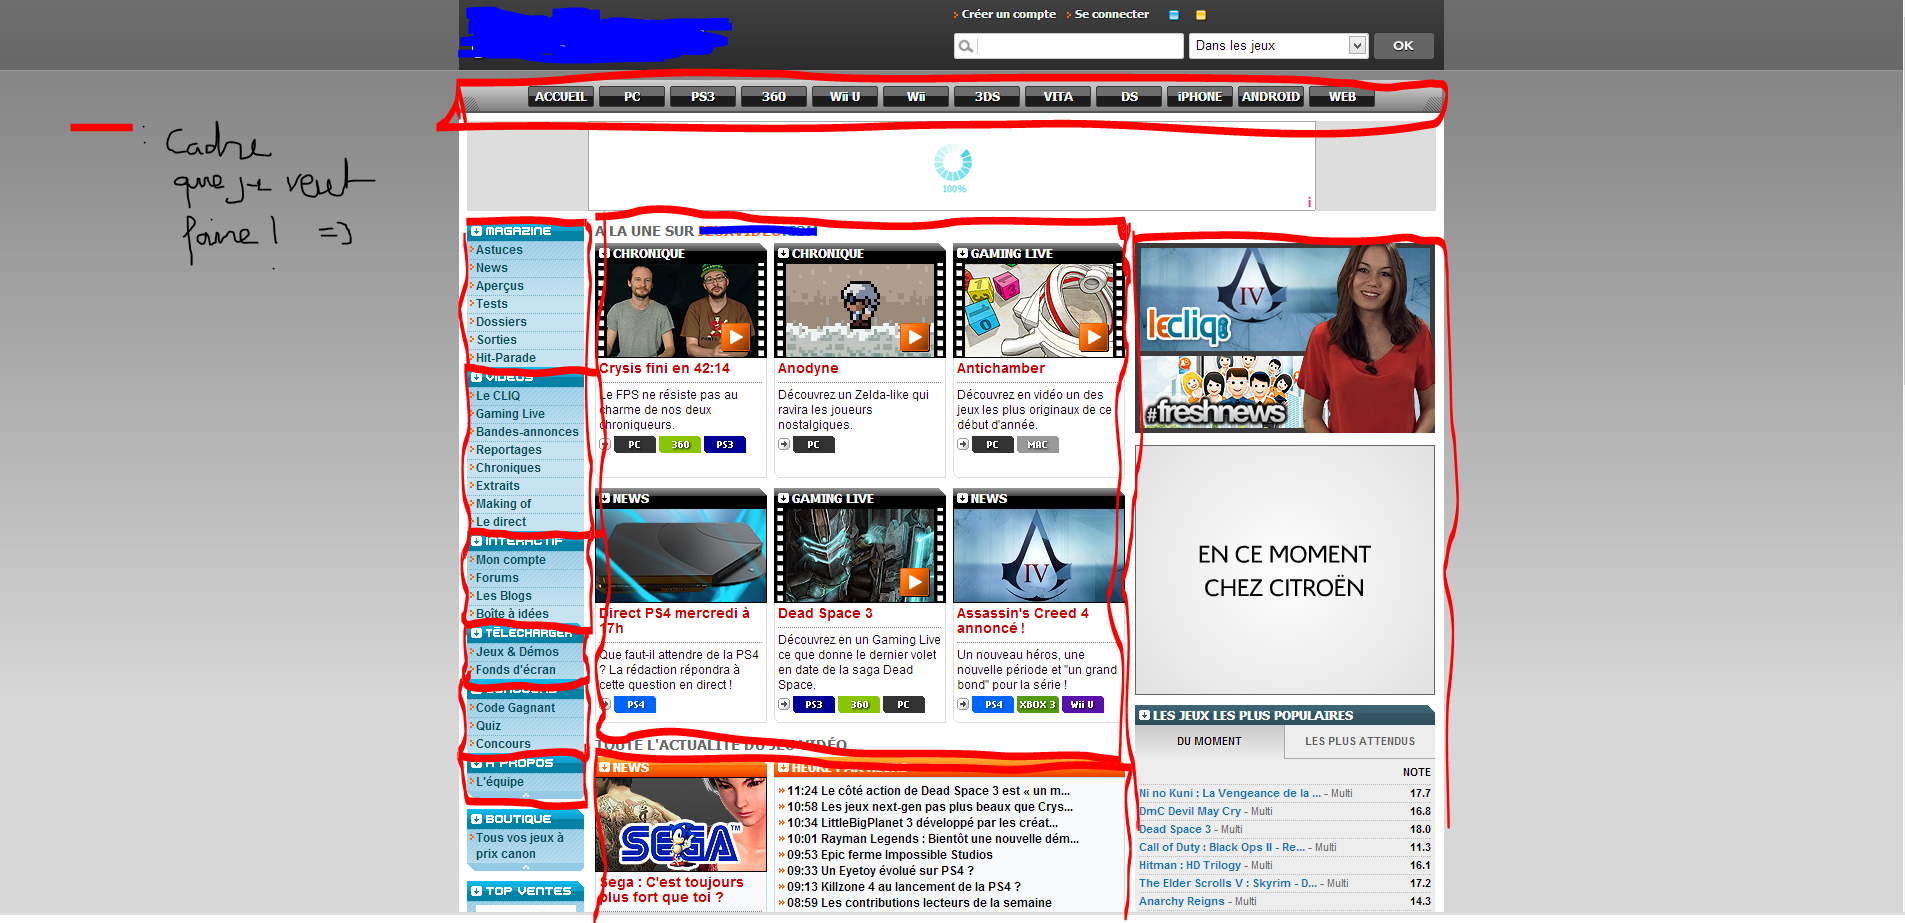
Task: Open the Direct PS4 news thumbnail
Action: [x=681, y=555]
